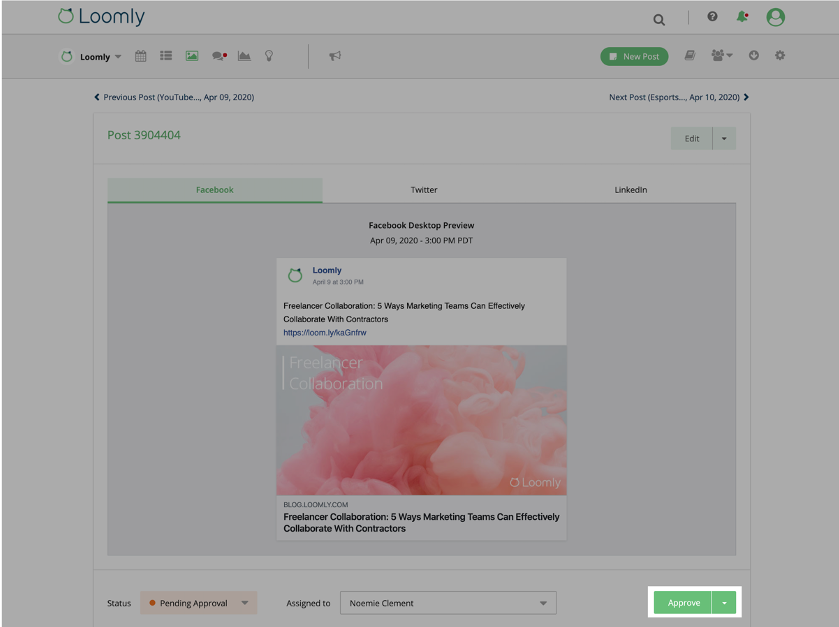Click the Approve button

(683, 603)
